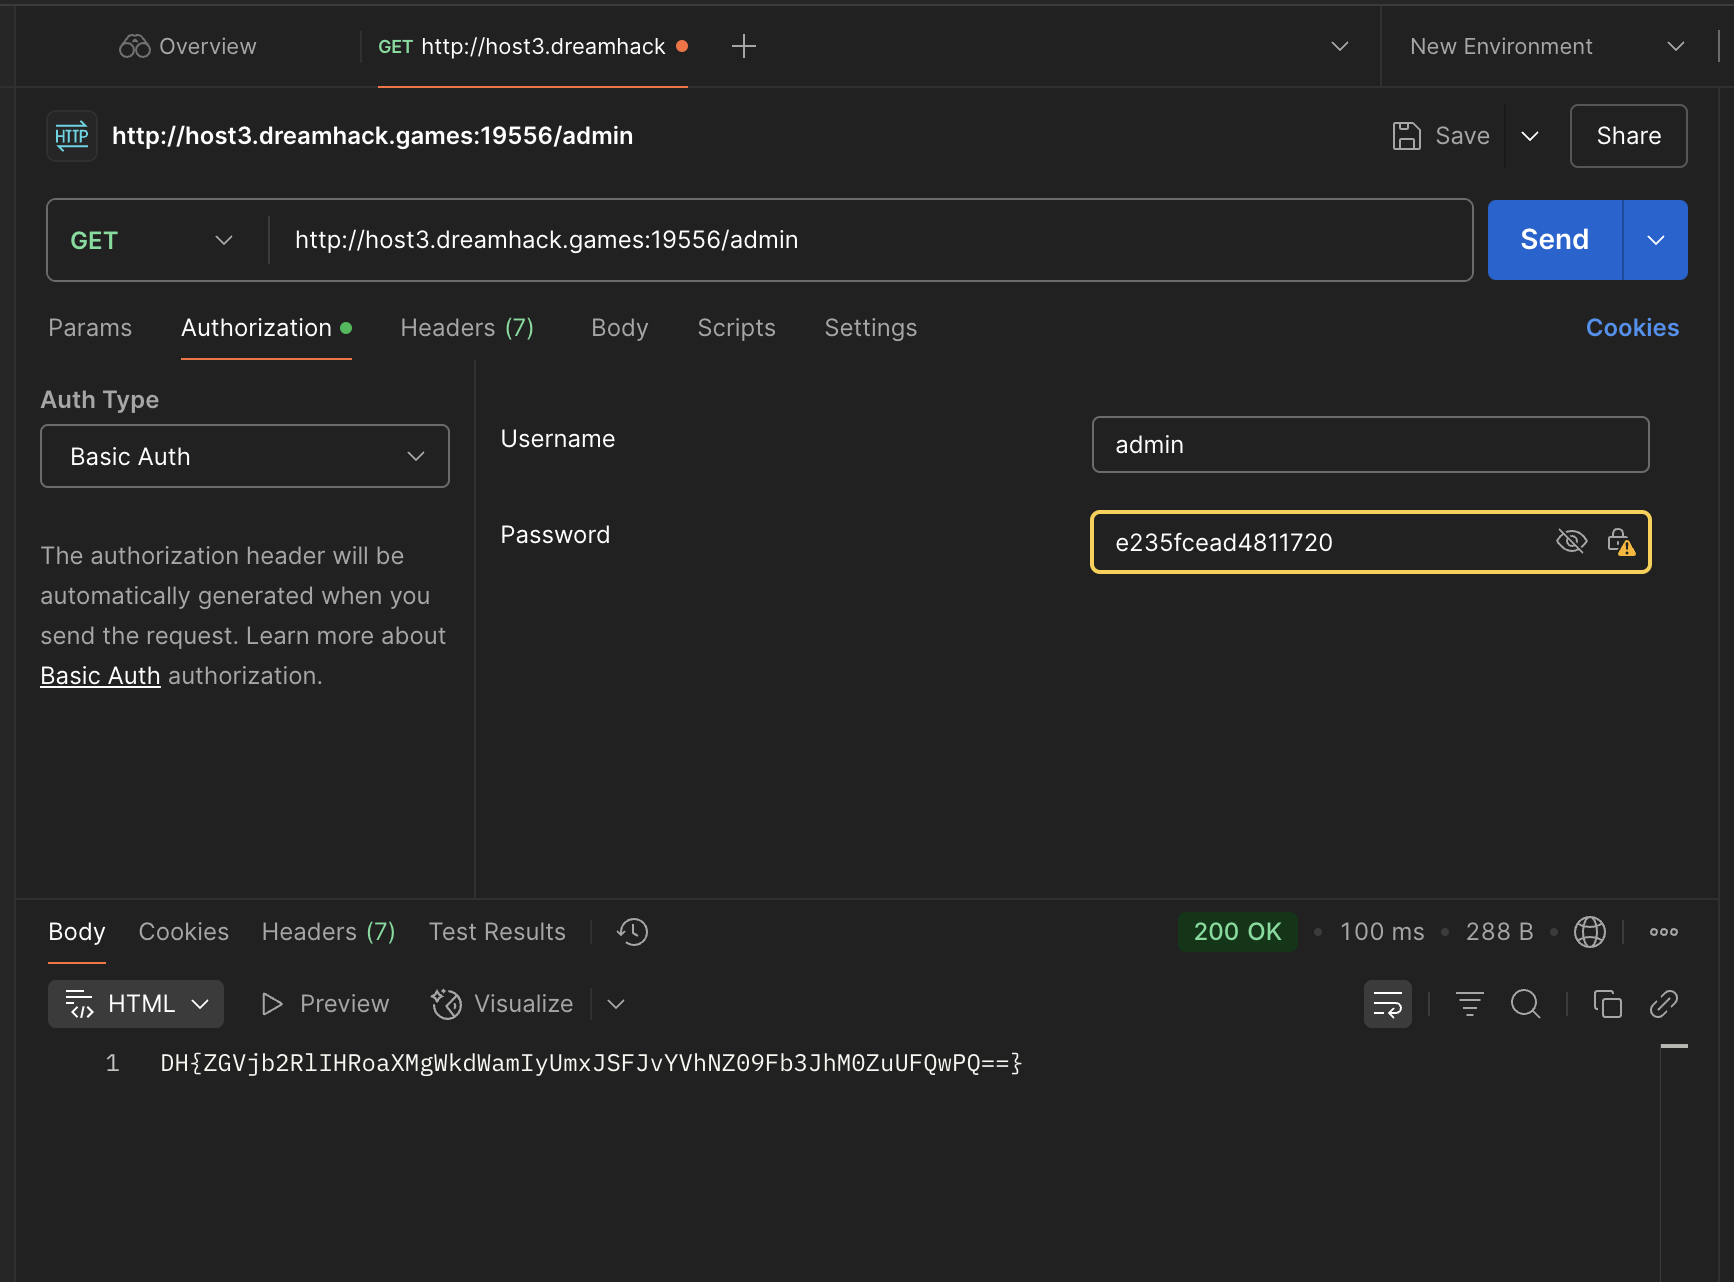Screen dimensions: 1734x1282
Task: Open the Send button options arrow
Action: [1656, 240]
